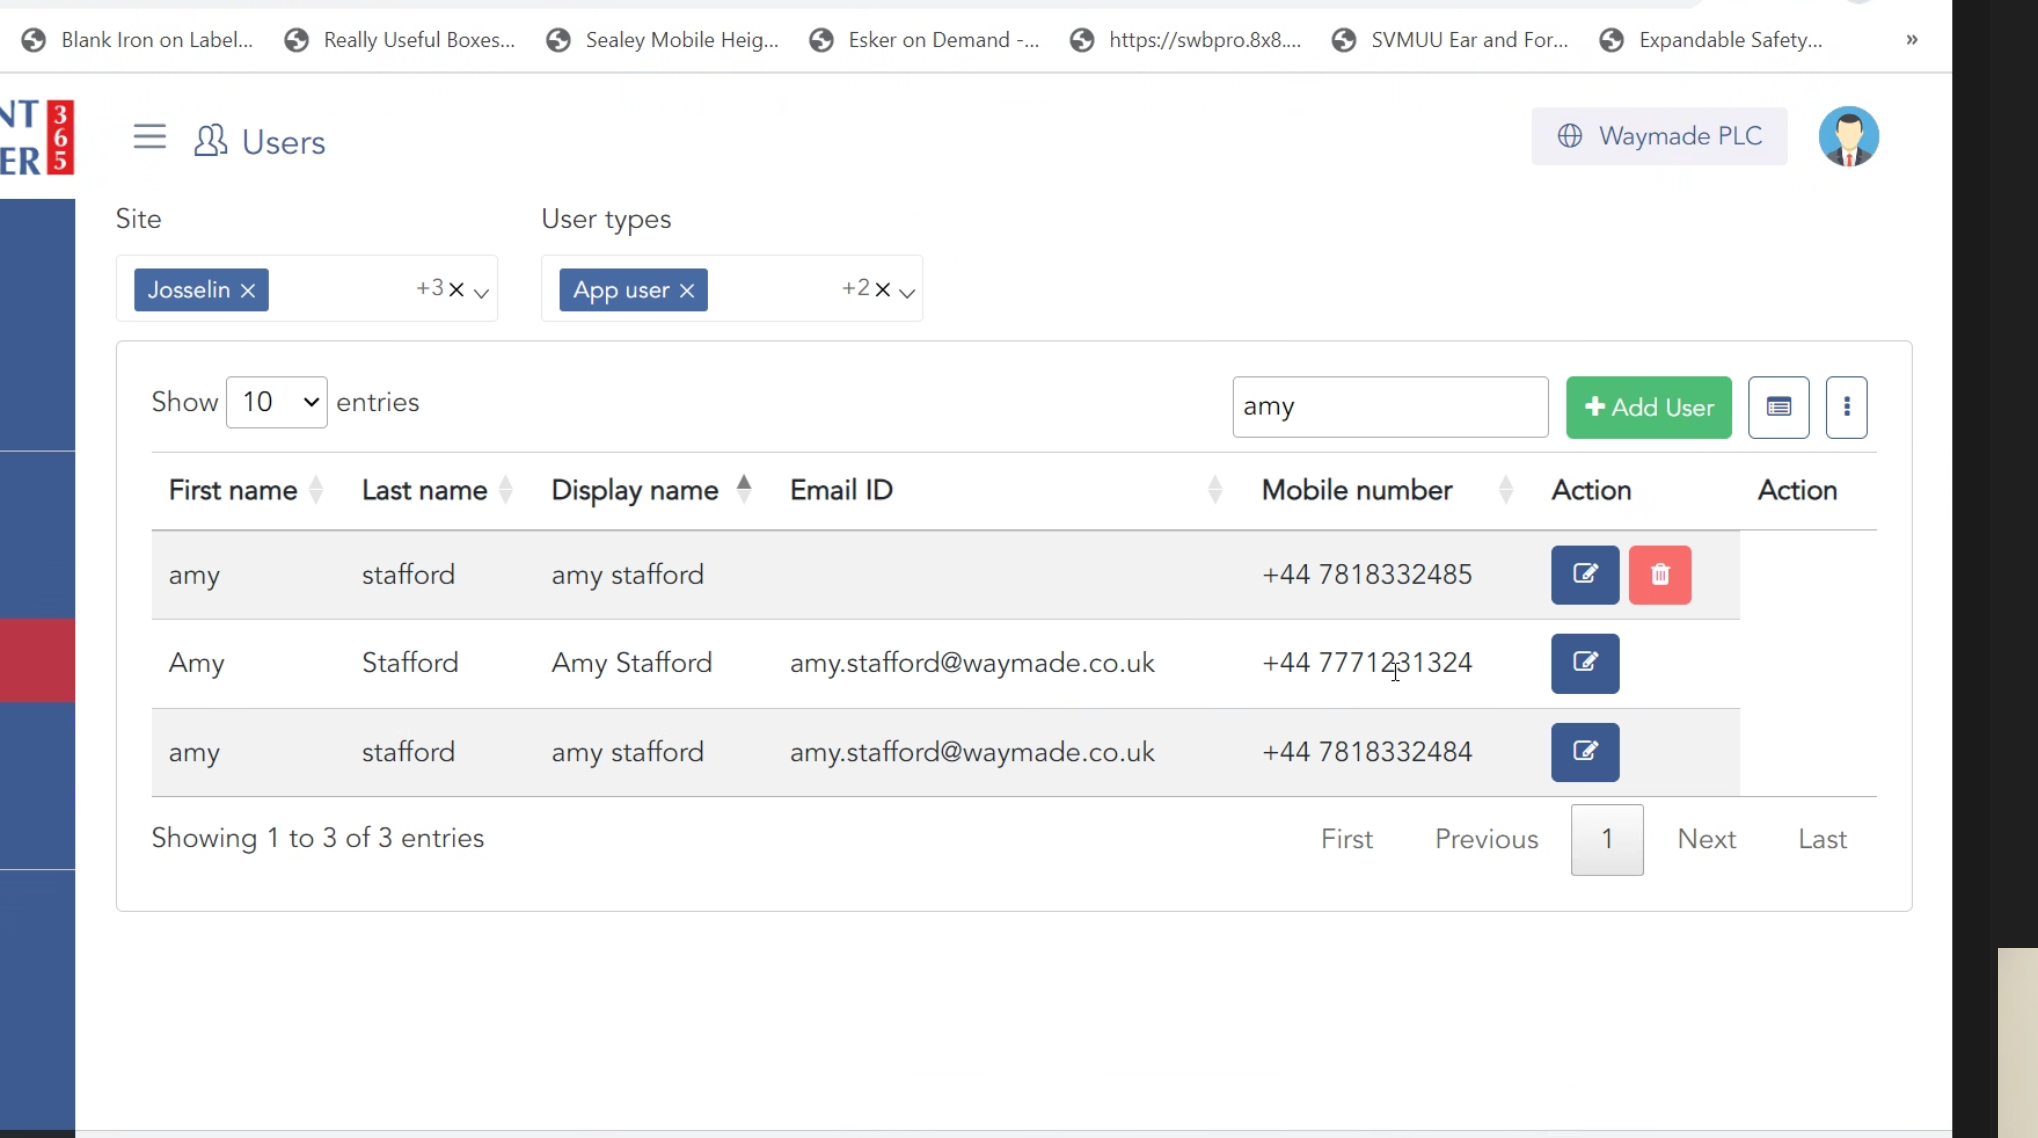Viewport: 2038px width, 1138px height.
Task: Click the Add User button
Action: [1648, 407]
